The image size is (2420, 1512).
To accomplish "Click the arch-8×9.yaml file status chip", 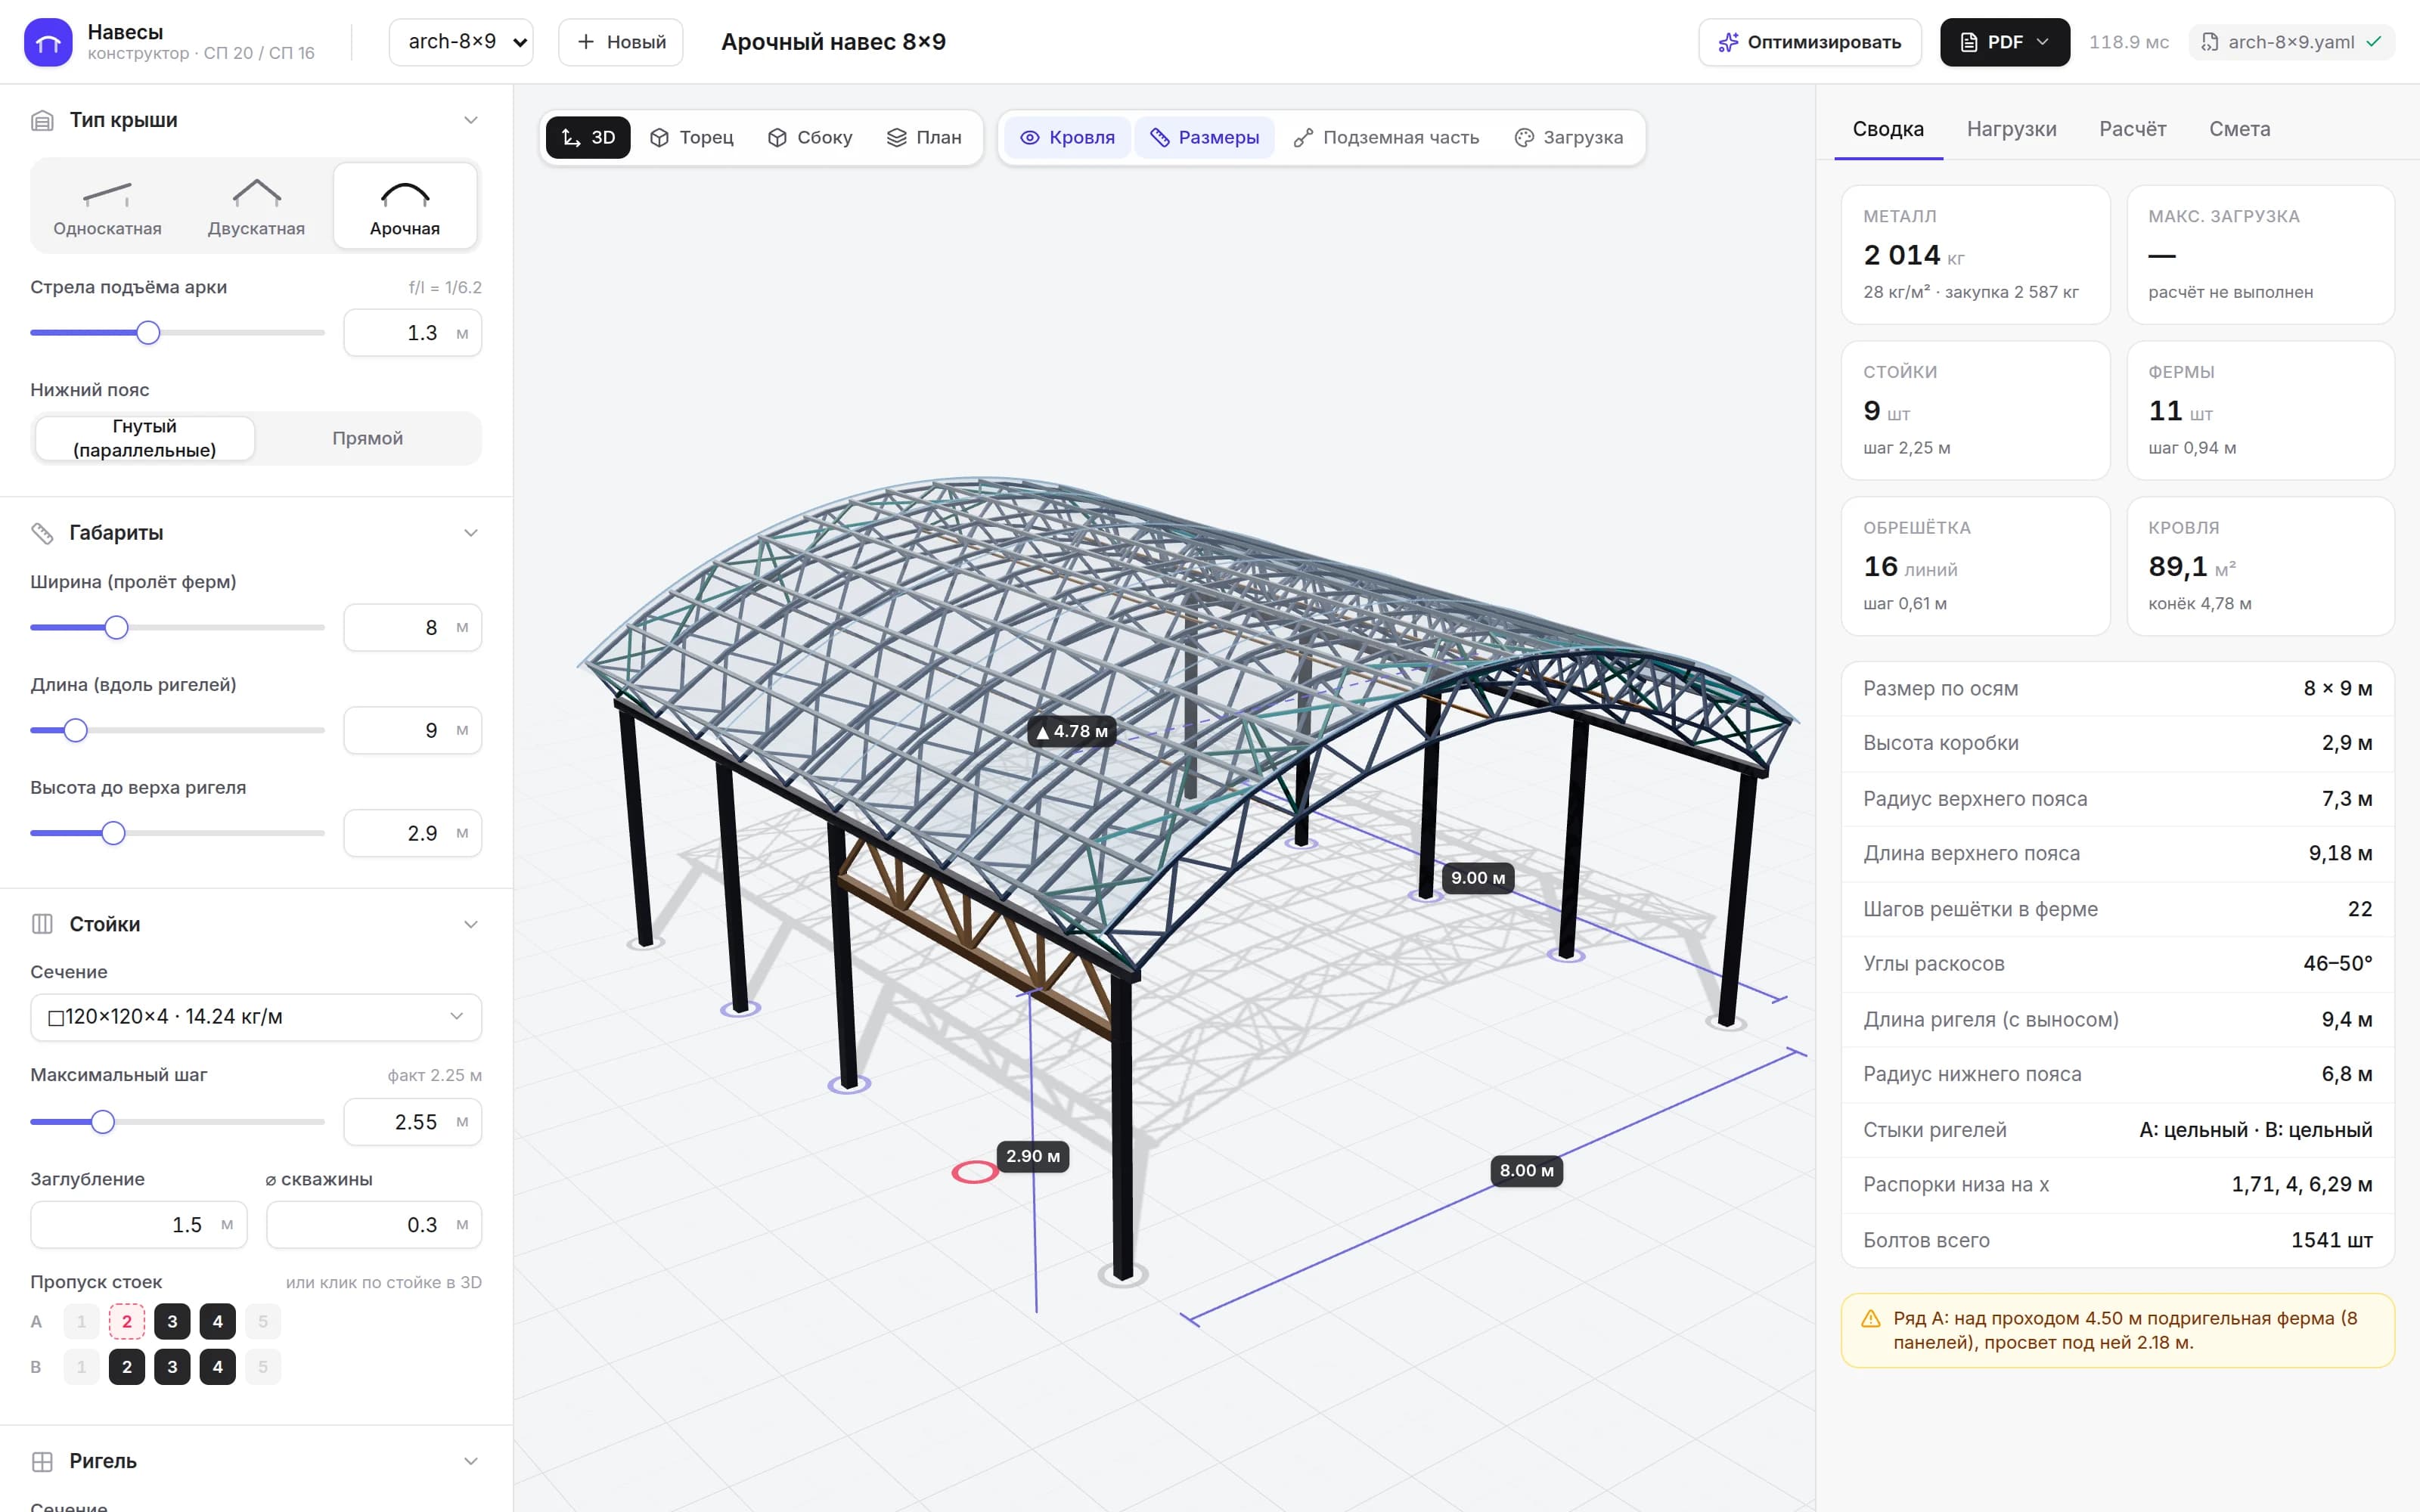I will tap(2291, 42).
